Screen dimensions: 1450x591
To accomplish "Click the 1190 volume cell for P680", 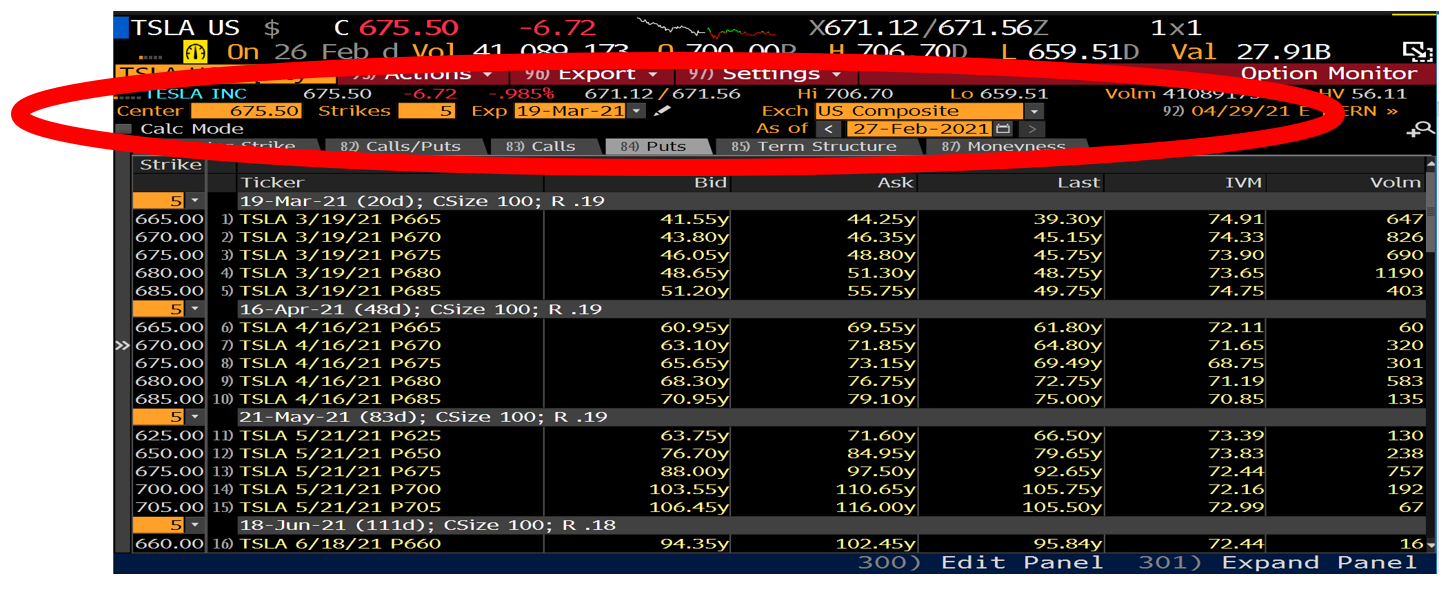I will click(1398, 272).
